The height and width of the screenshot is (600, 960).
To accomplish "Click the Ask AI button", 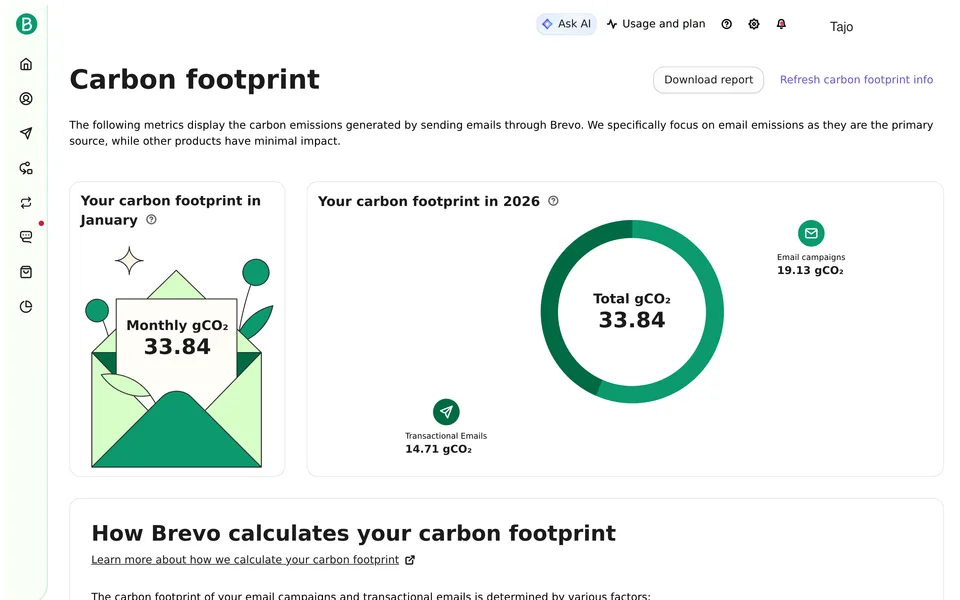I will coord(566,24).
